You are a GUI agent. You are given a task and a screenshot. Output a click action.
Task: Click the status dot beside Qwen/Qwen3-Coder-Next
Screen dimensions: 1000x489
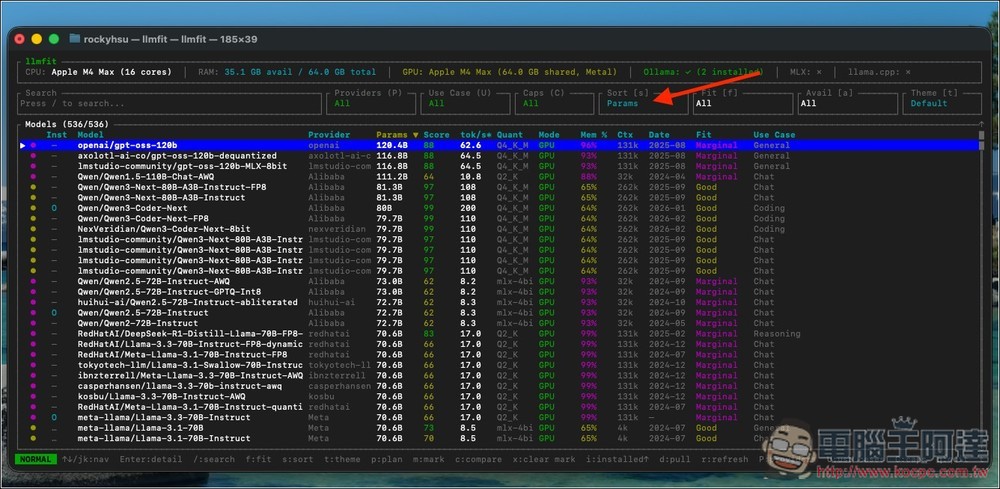tap(32, 208)
